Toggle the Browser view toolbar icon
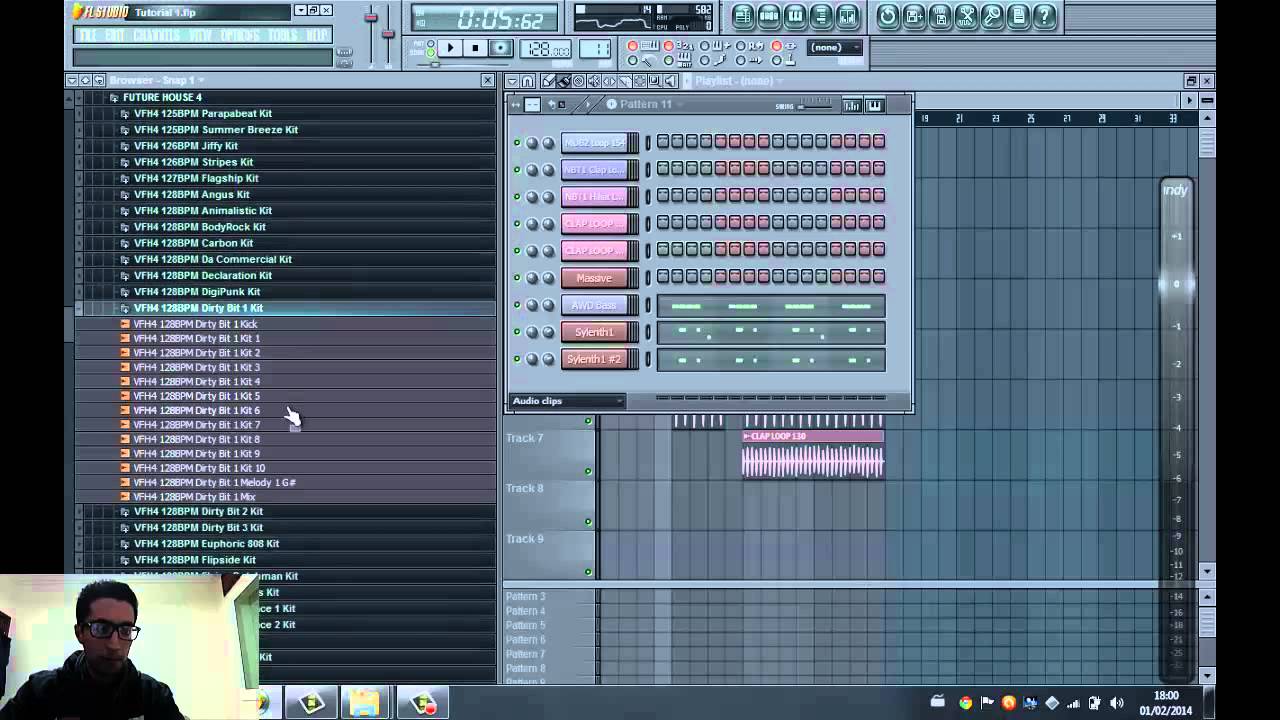The width and height of the screenshot is (1280, 720). (821, 16)
